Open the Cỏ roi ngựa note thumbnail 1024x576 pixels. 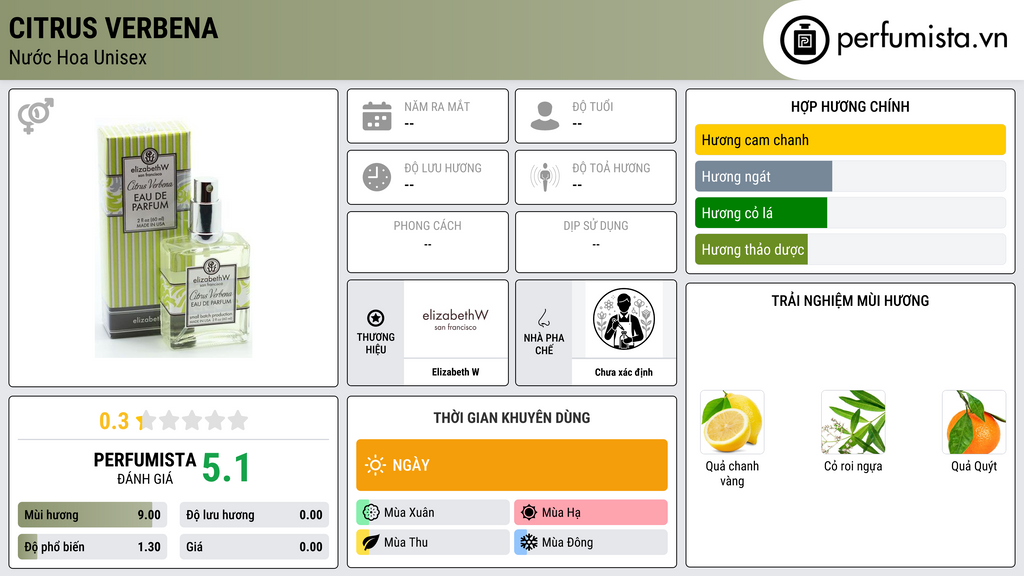pos(853,423)
